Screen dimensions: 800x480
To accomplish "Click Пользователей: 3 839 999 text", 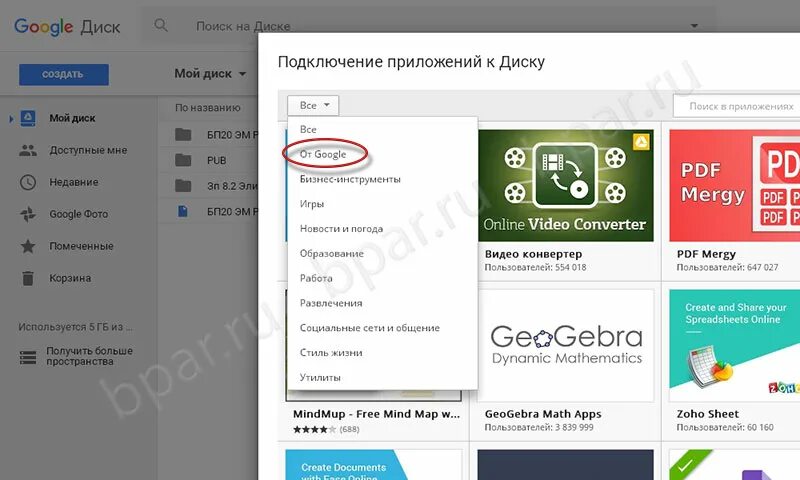I will [x=539, y=427].
